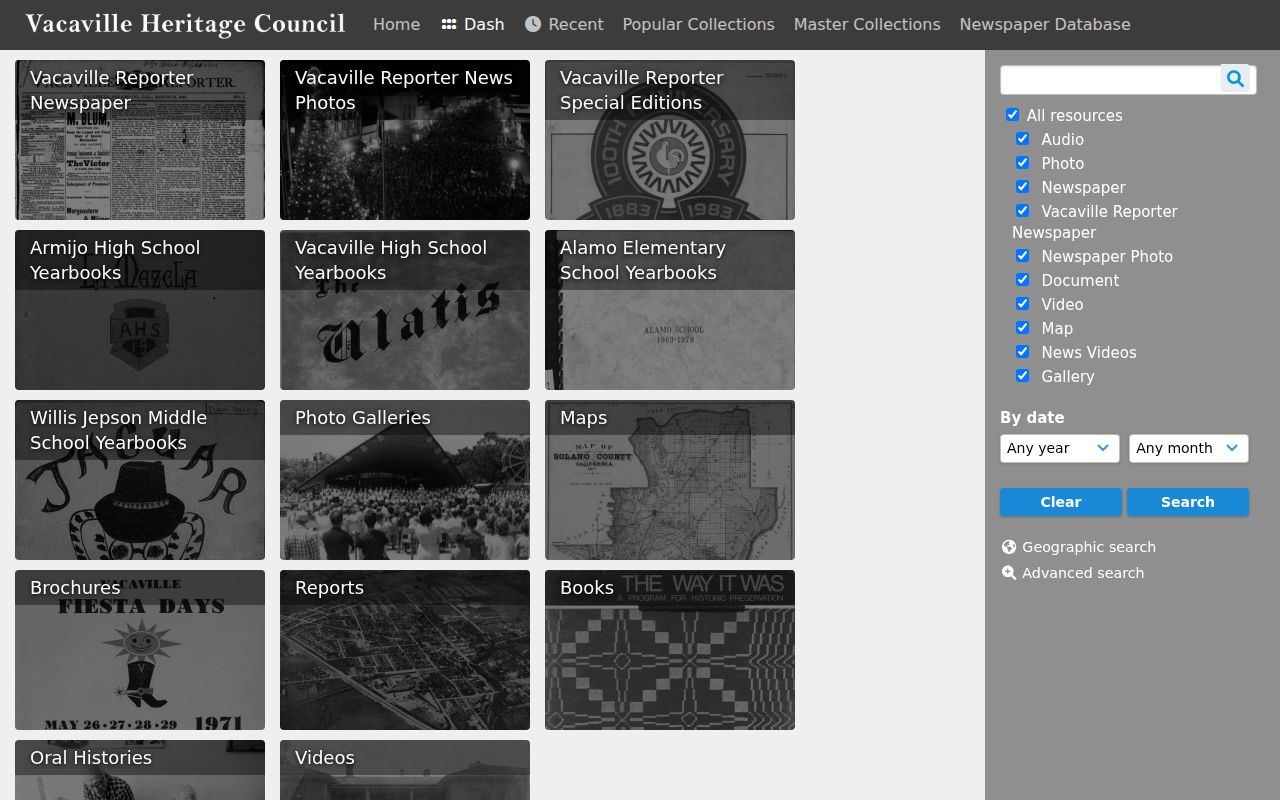Uncheck the Document checkbox

tap(1022, 280)
